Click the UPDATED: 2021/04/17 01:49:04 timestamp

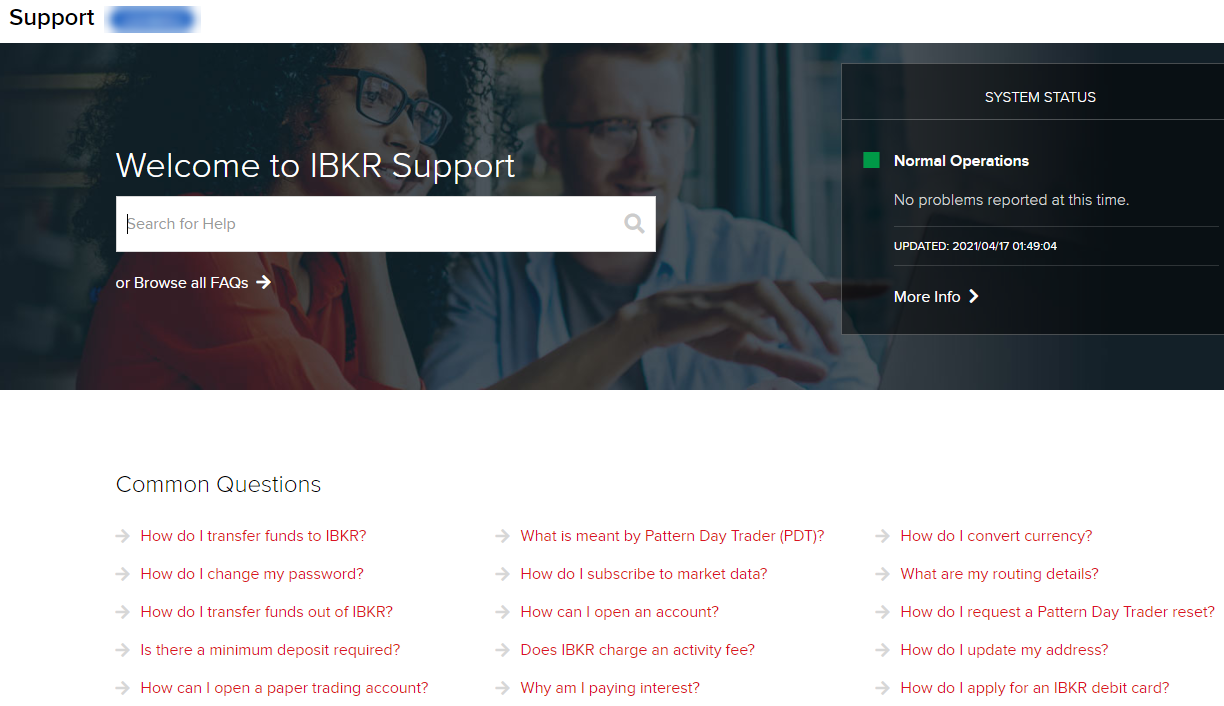pos(975,246)
